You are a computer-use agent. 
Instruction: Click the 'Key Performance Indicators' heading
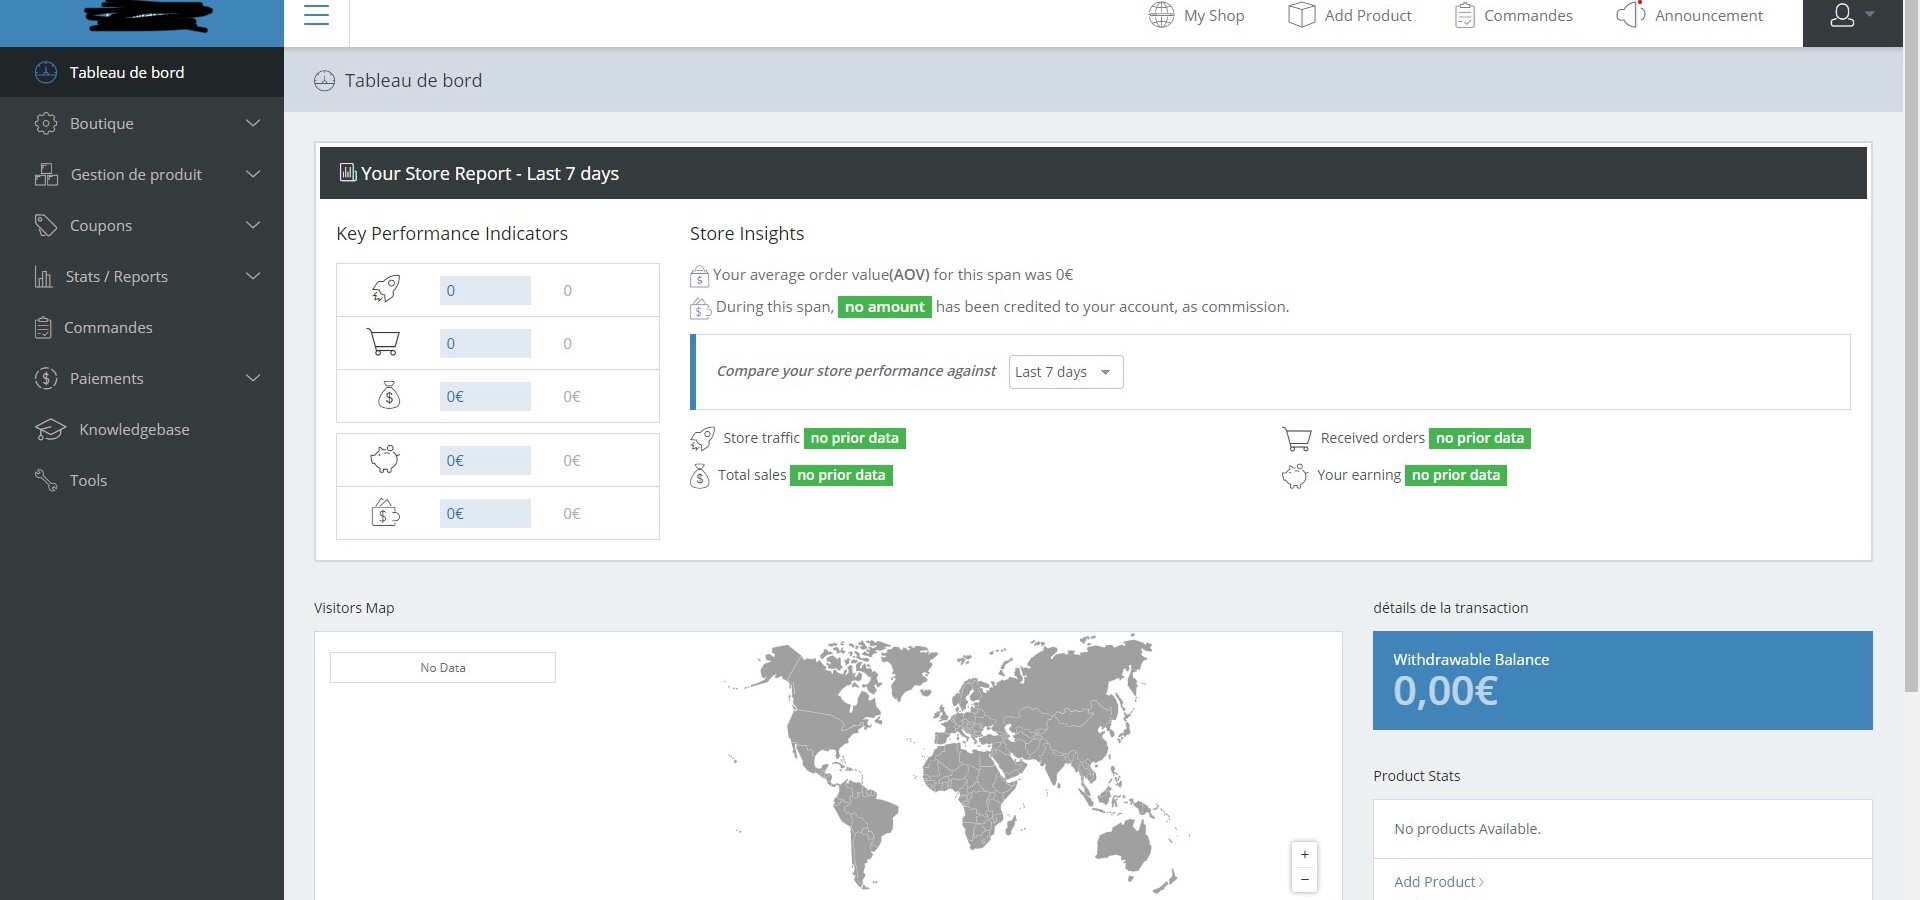coord(452,233)
